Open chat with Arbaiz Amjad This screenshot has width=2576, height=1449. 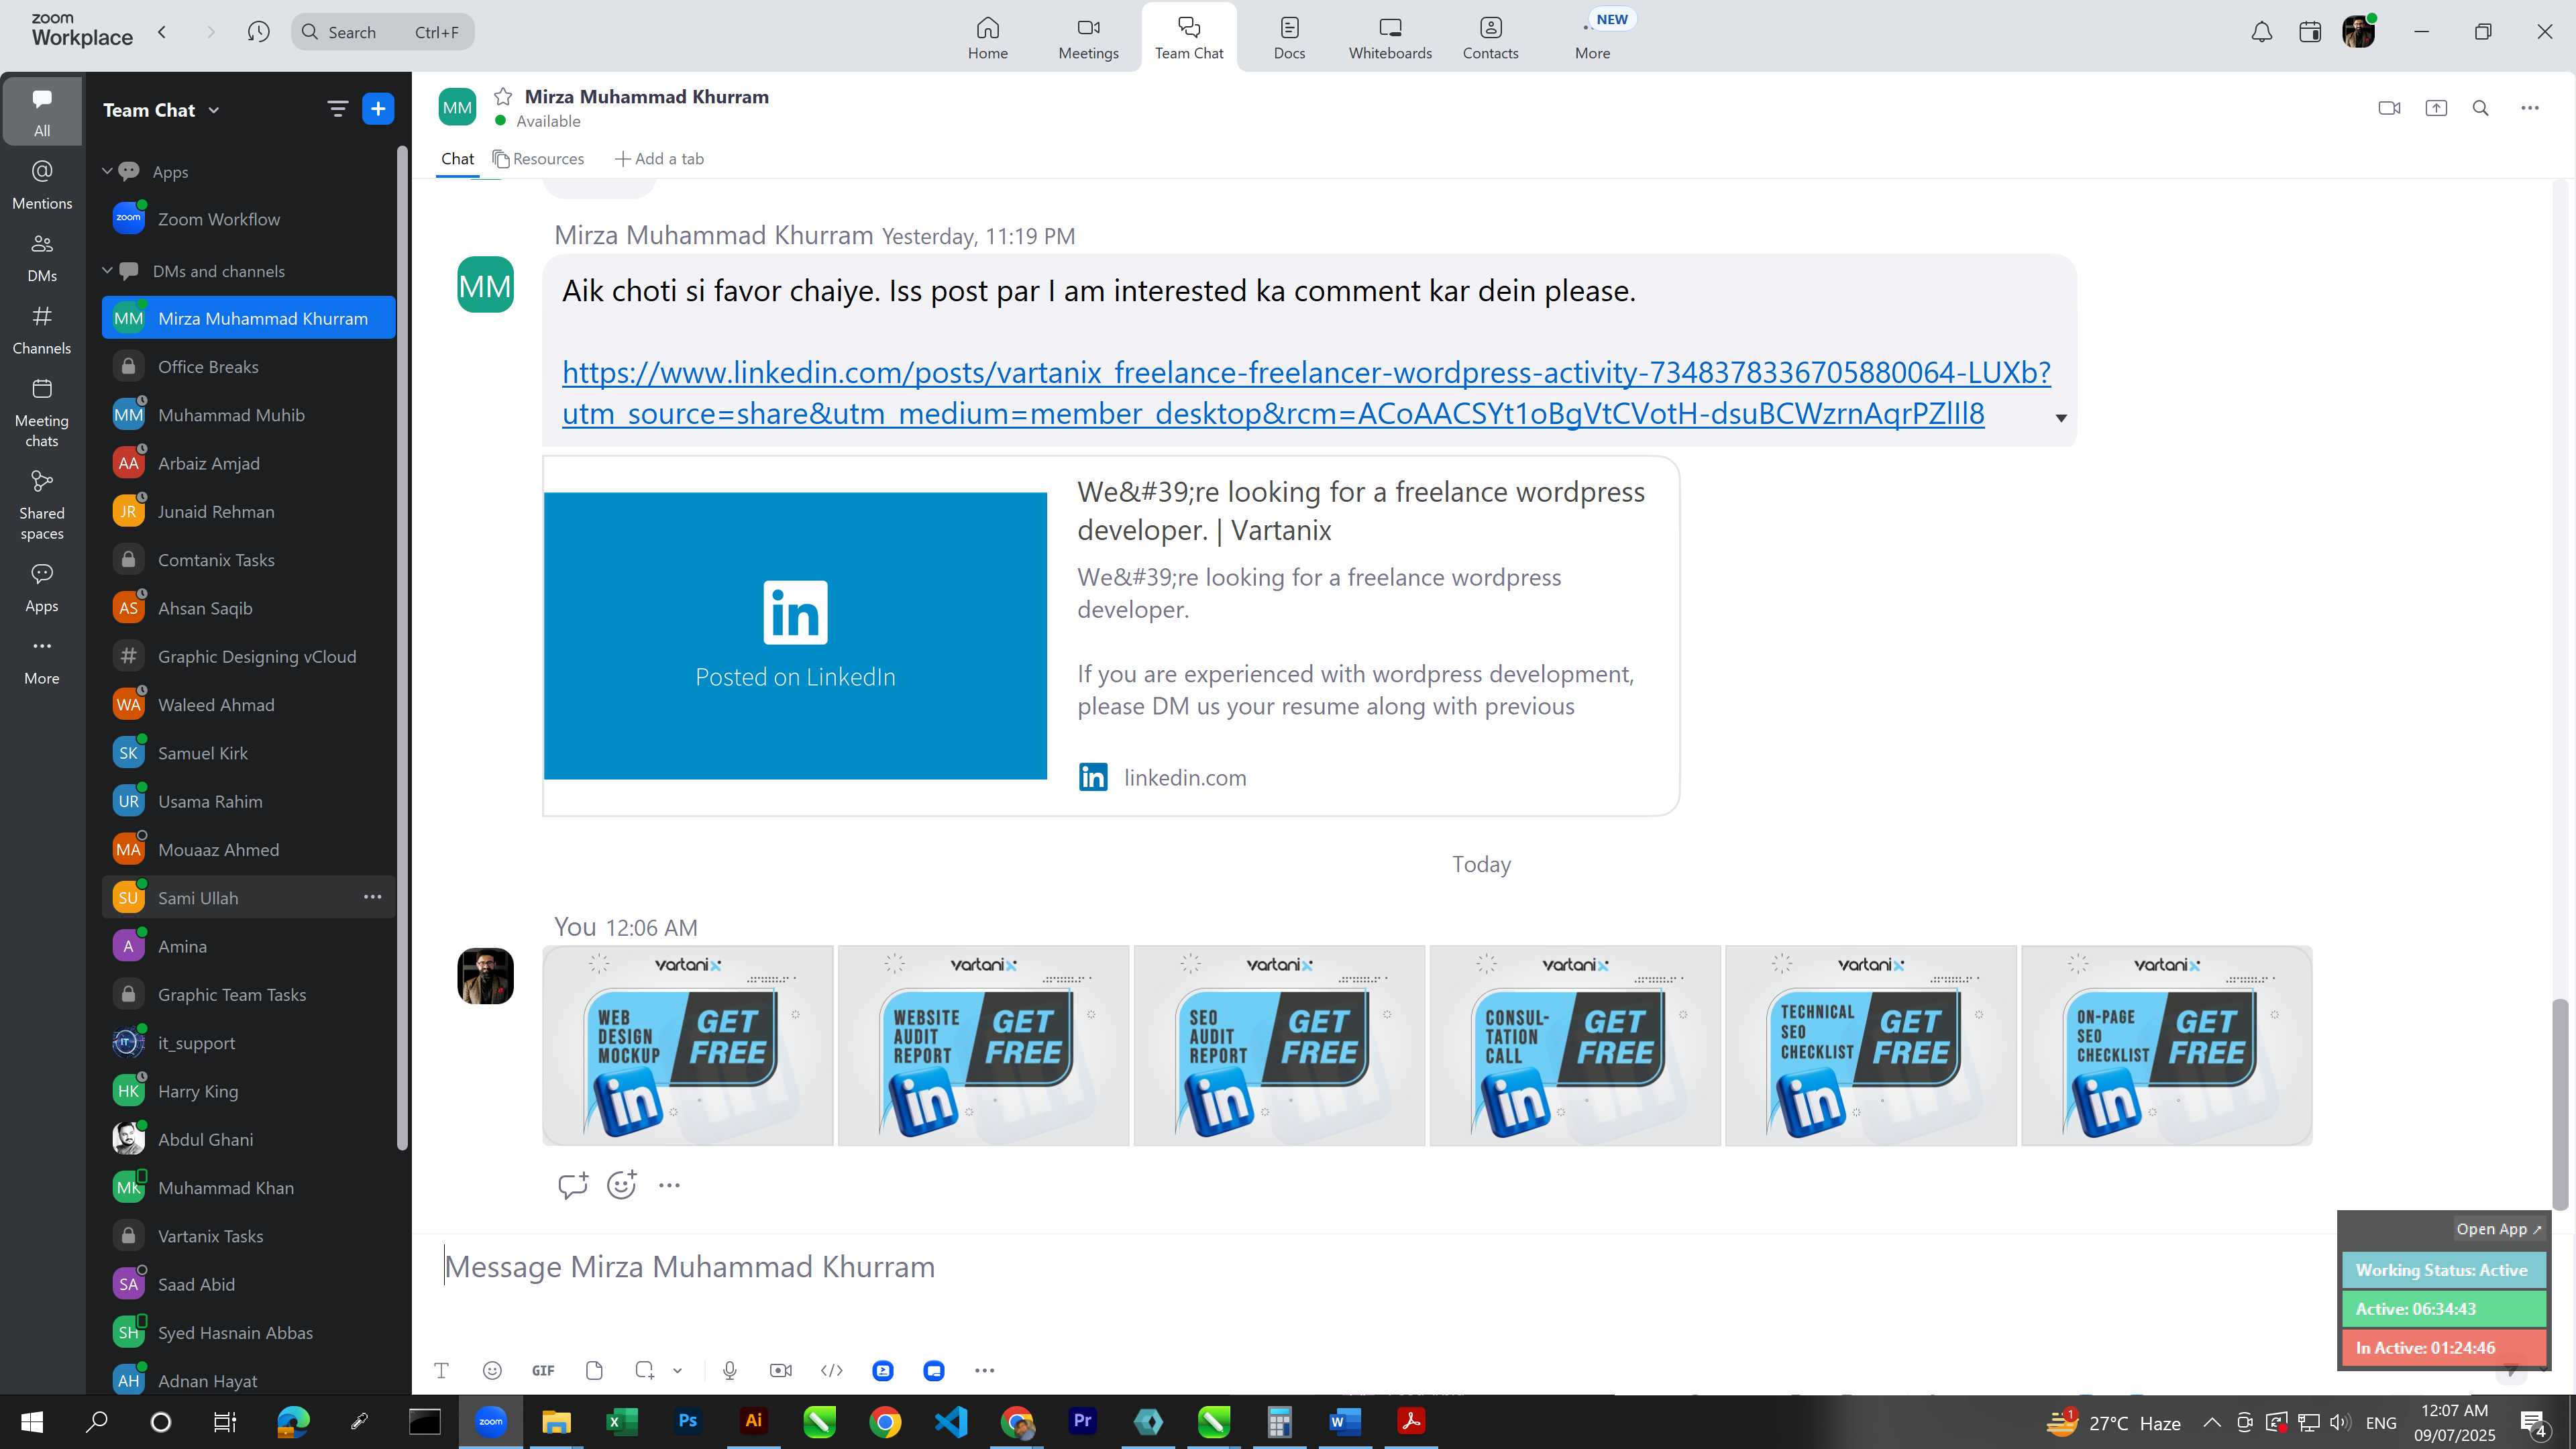(249, 463)
